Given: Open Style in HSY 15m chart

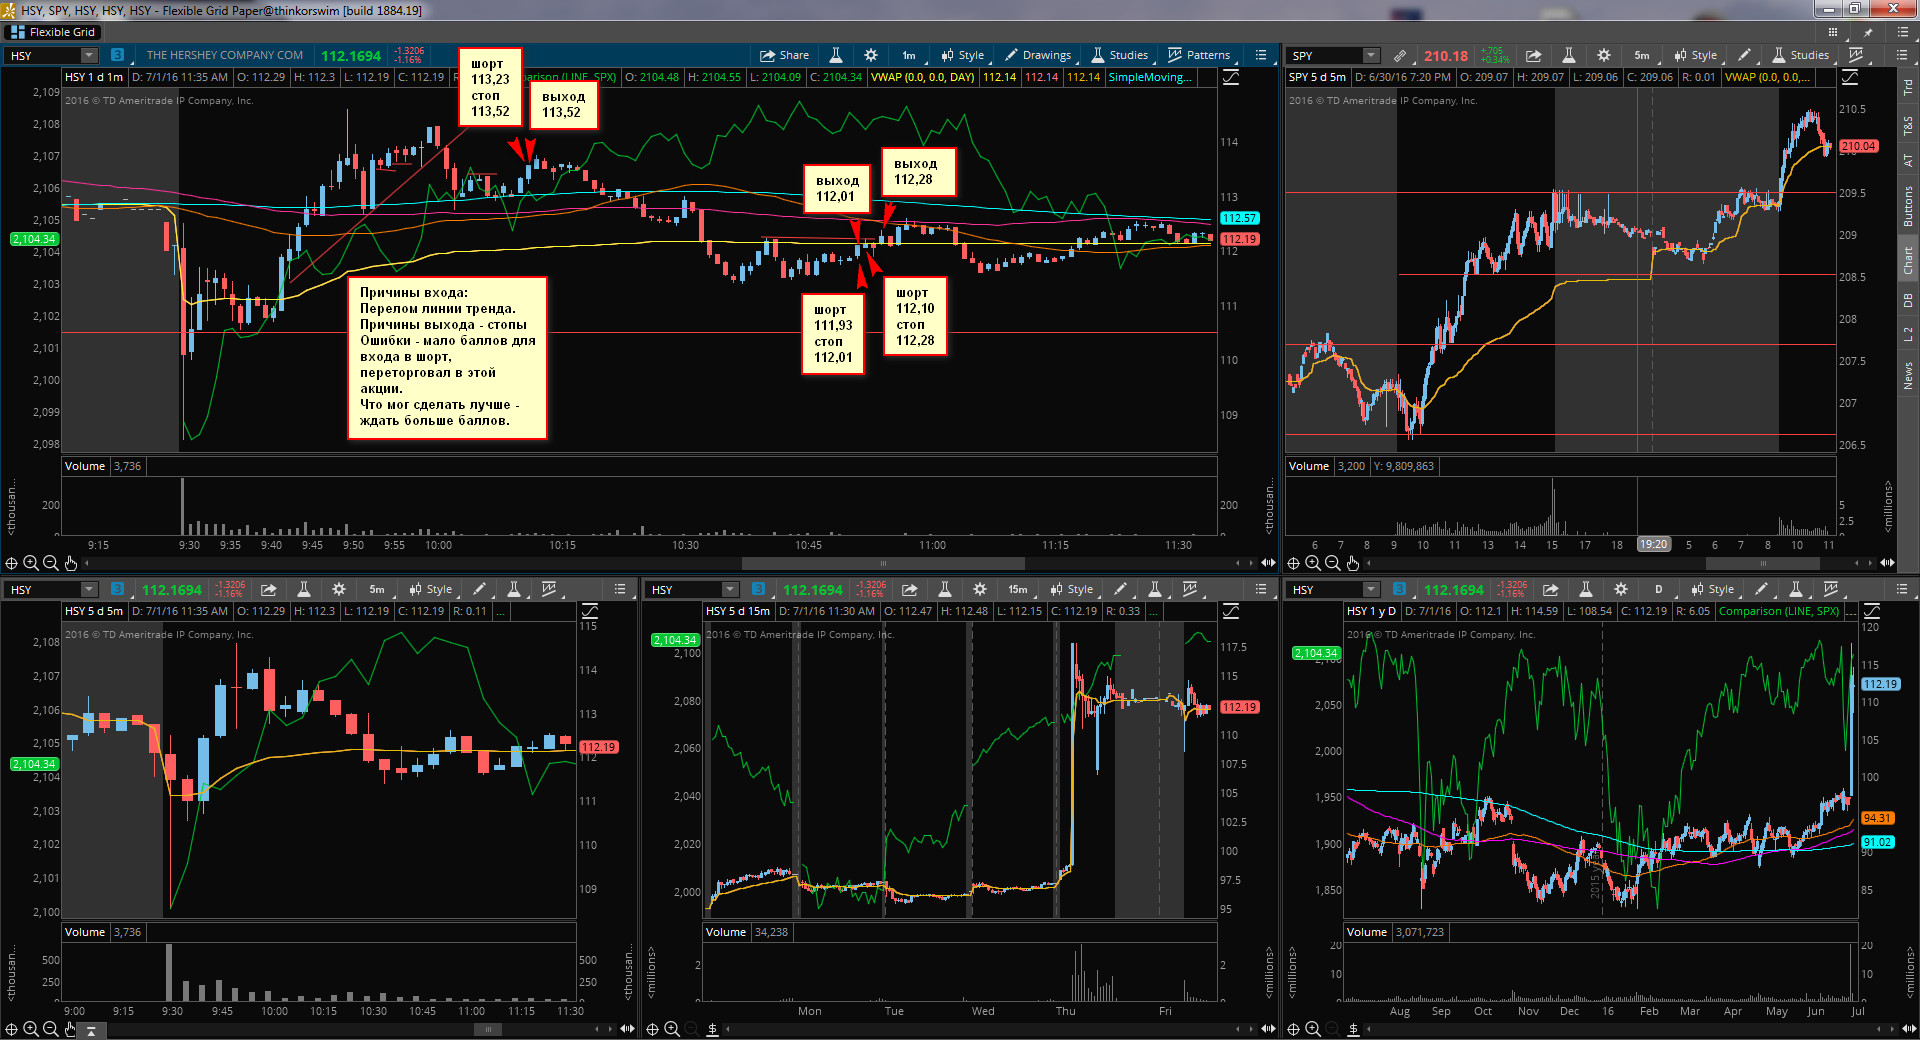Looking at the screenshot, I should (x=1071, y=589).
